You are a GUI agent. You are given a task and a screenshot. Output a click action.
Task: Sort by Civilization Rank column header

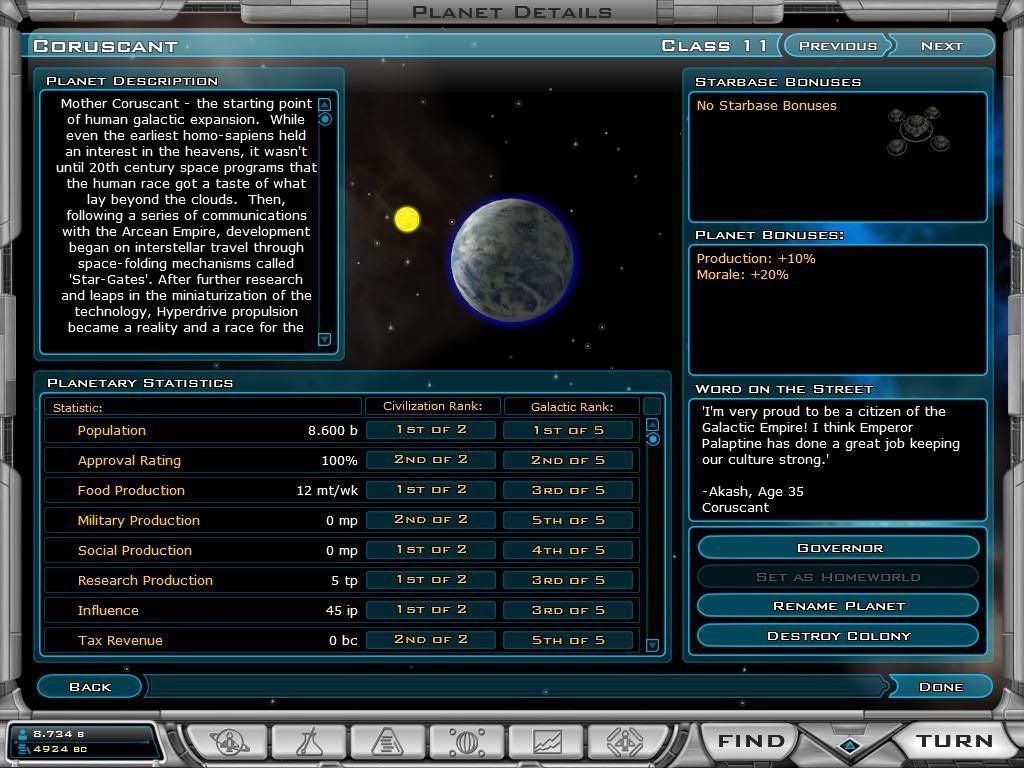coord(432,406)
